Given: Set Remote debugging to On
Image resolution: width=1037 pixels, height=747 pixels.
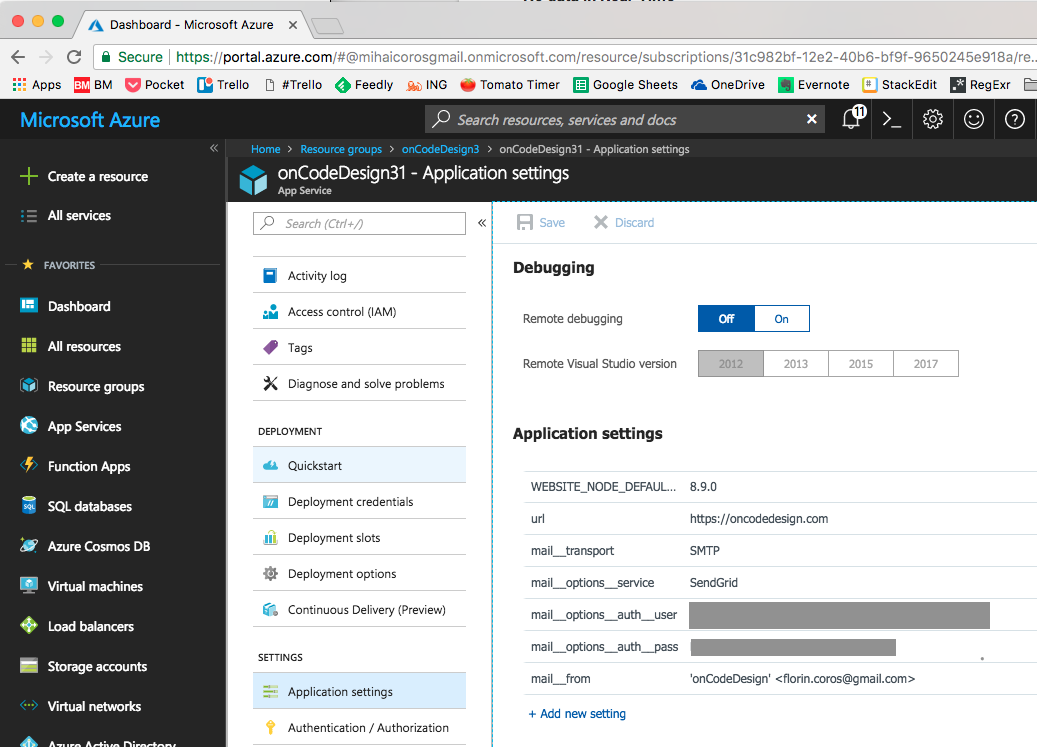Looking at the screenshot, I should click(782, 319).
